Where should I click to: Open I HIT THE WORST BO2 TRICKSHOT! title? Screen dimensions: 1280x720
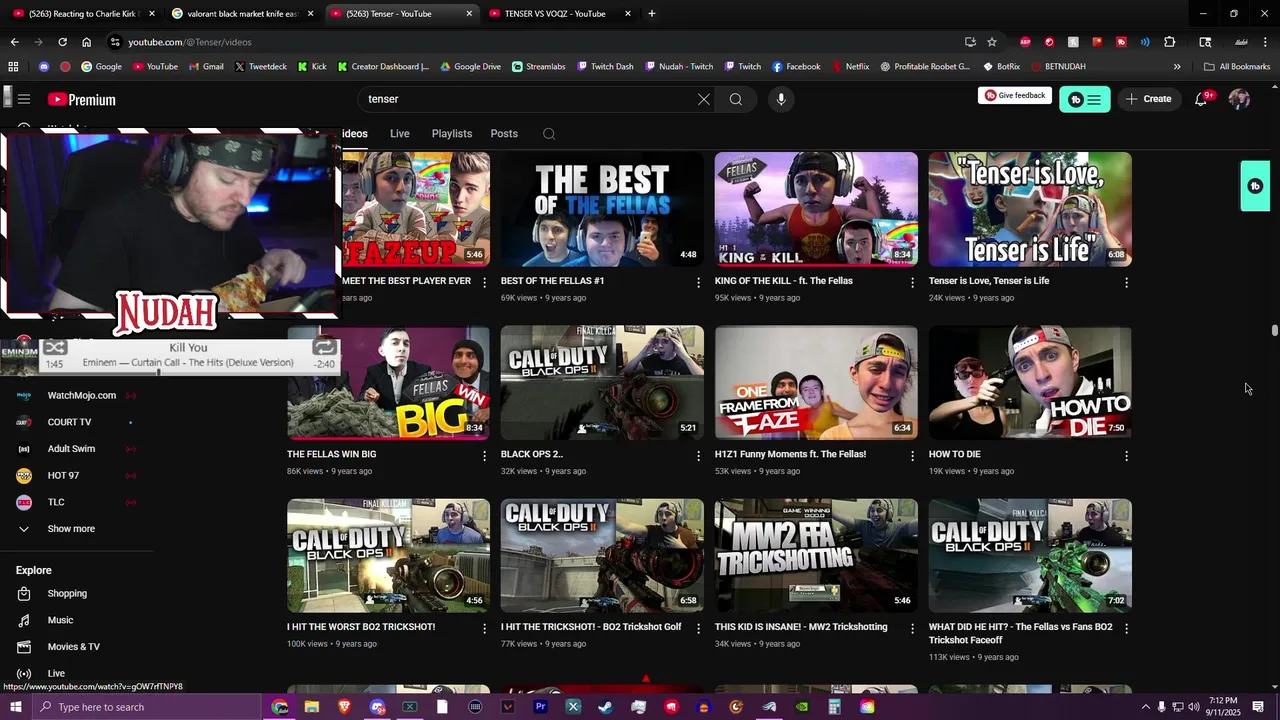tap(361, 627)
